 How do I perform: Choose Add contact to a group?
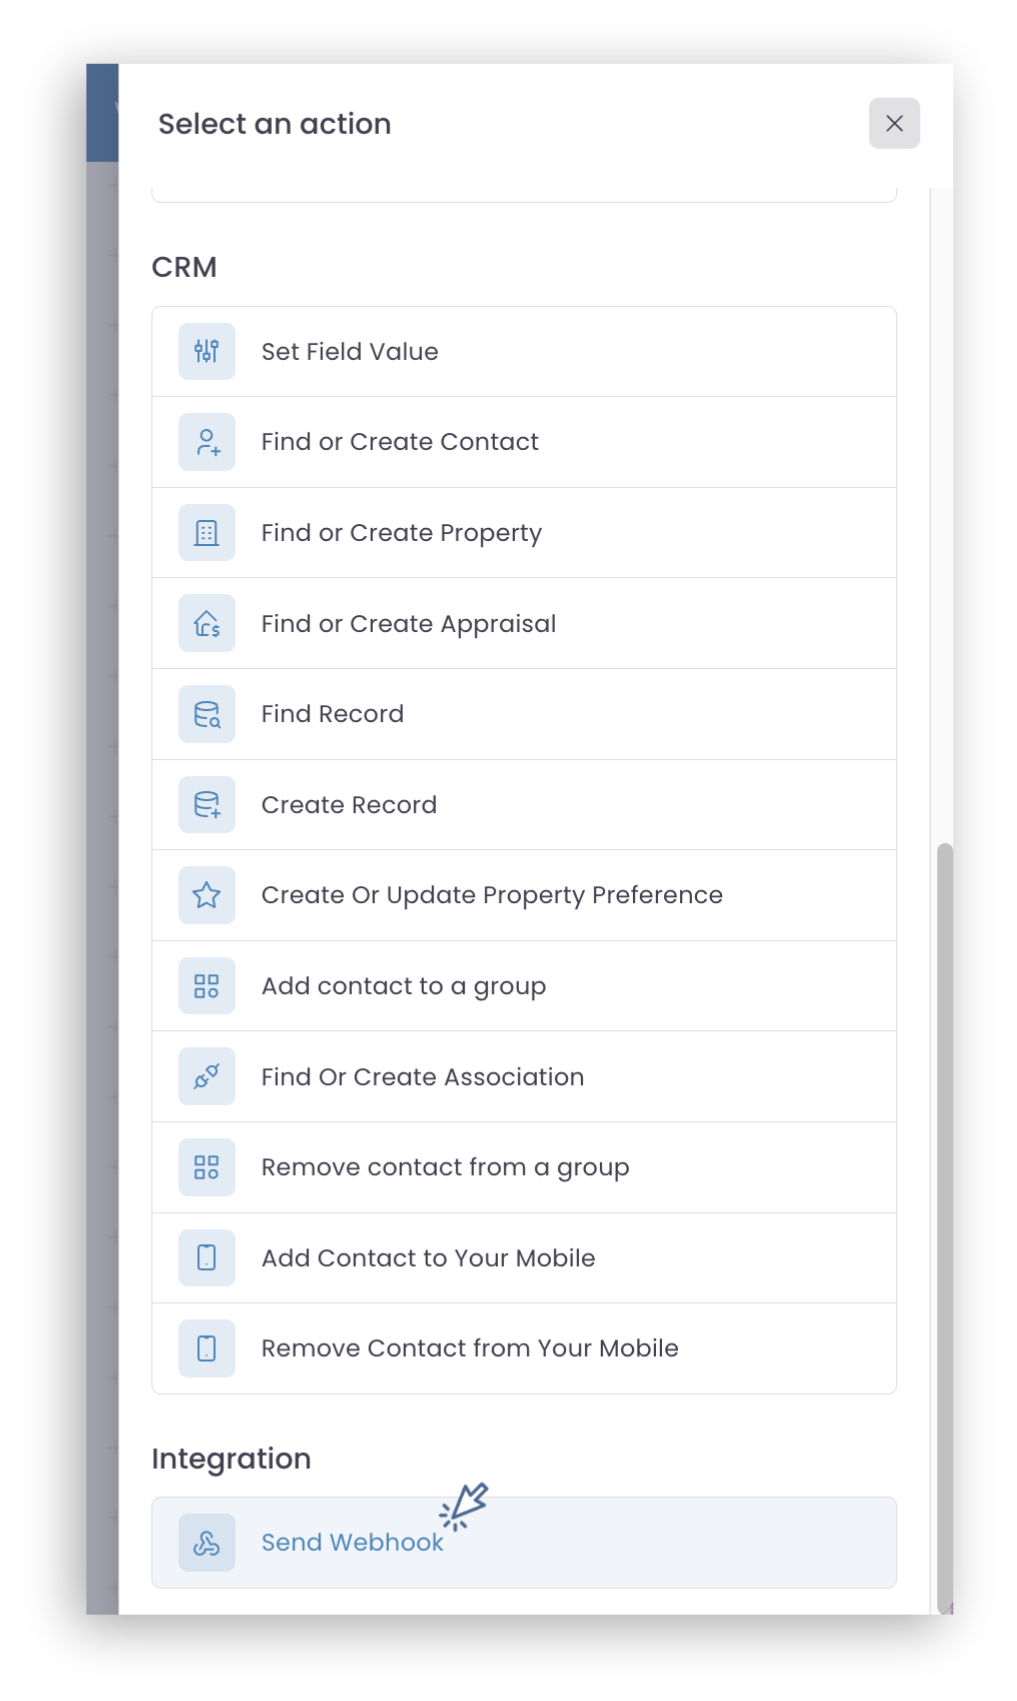pyautogui.click(x=524, y=986)
